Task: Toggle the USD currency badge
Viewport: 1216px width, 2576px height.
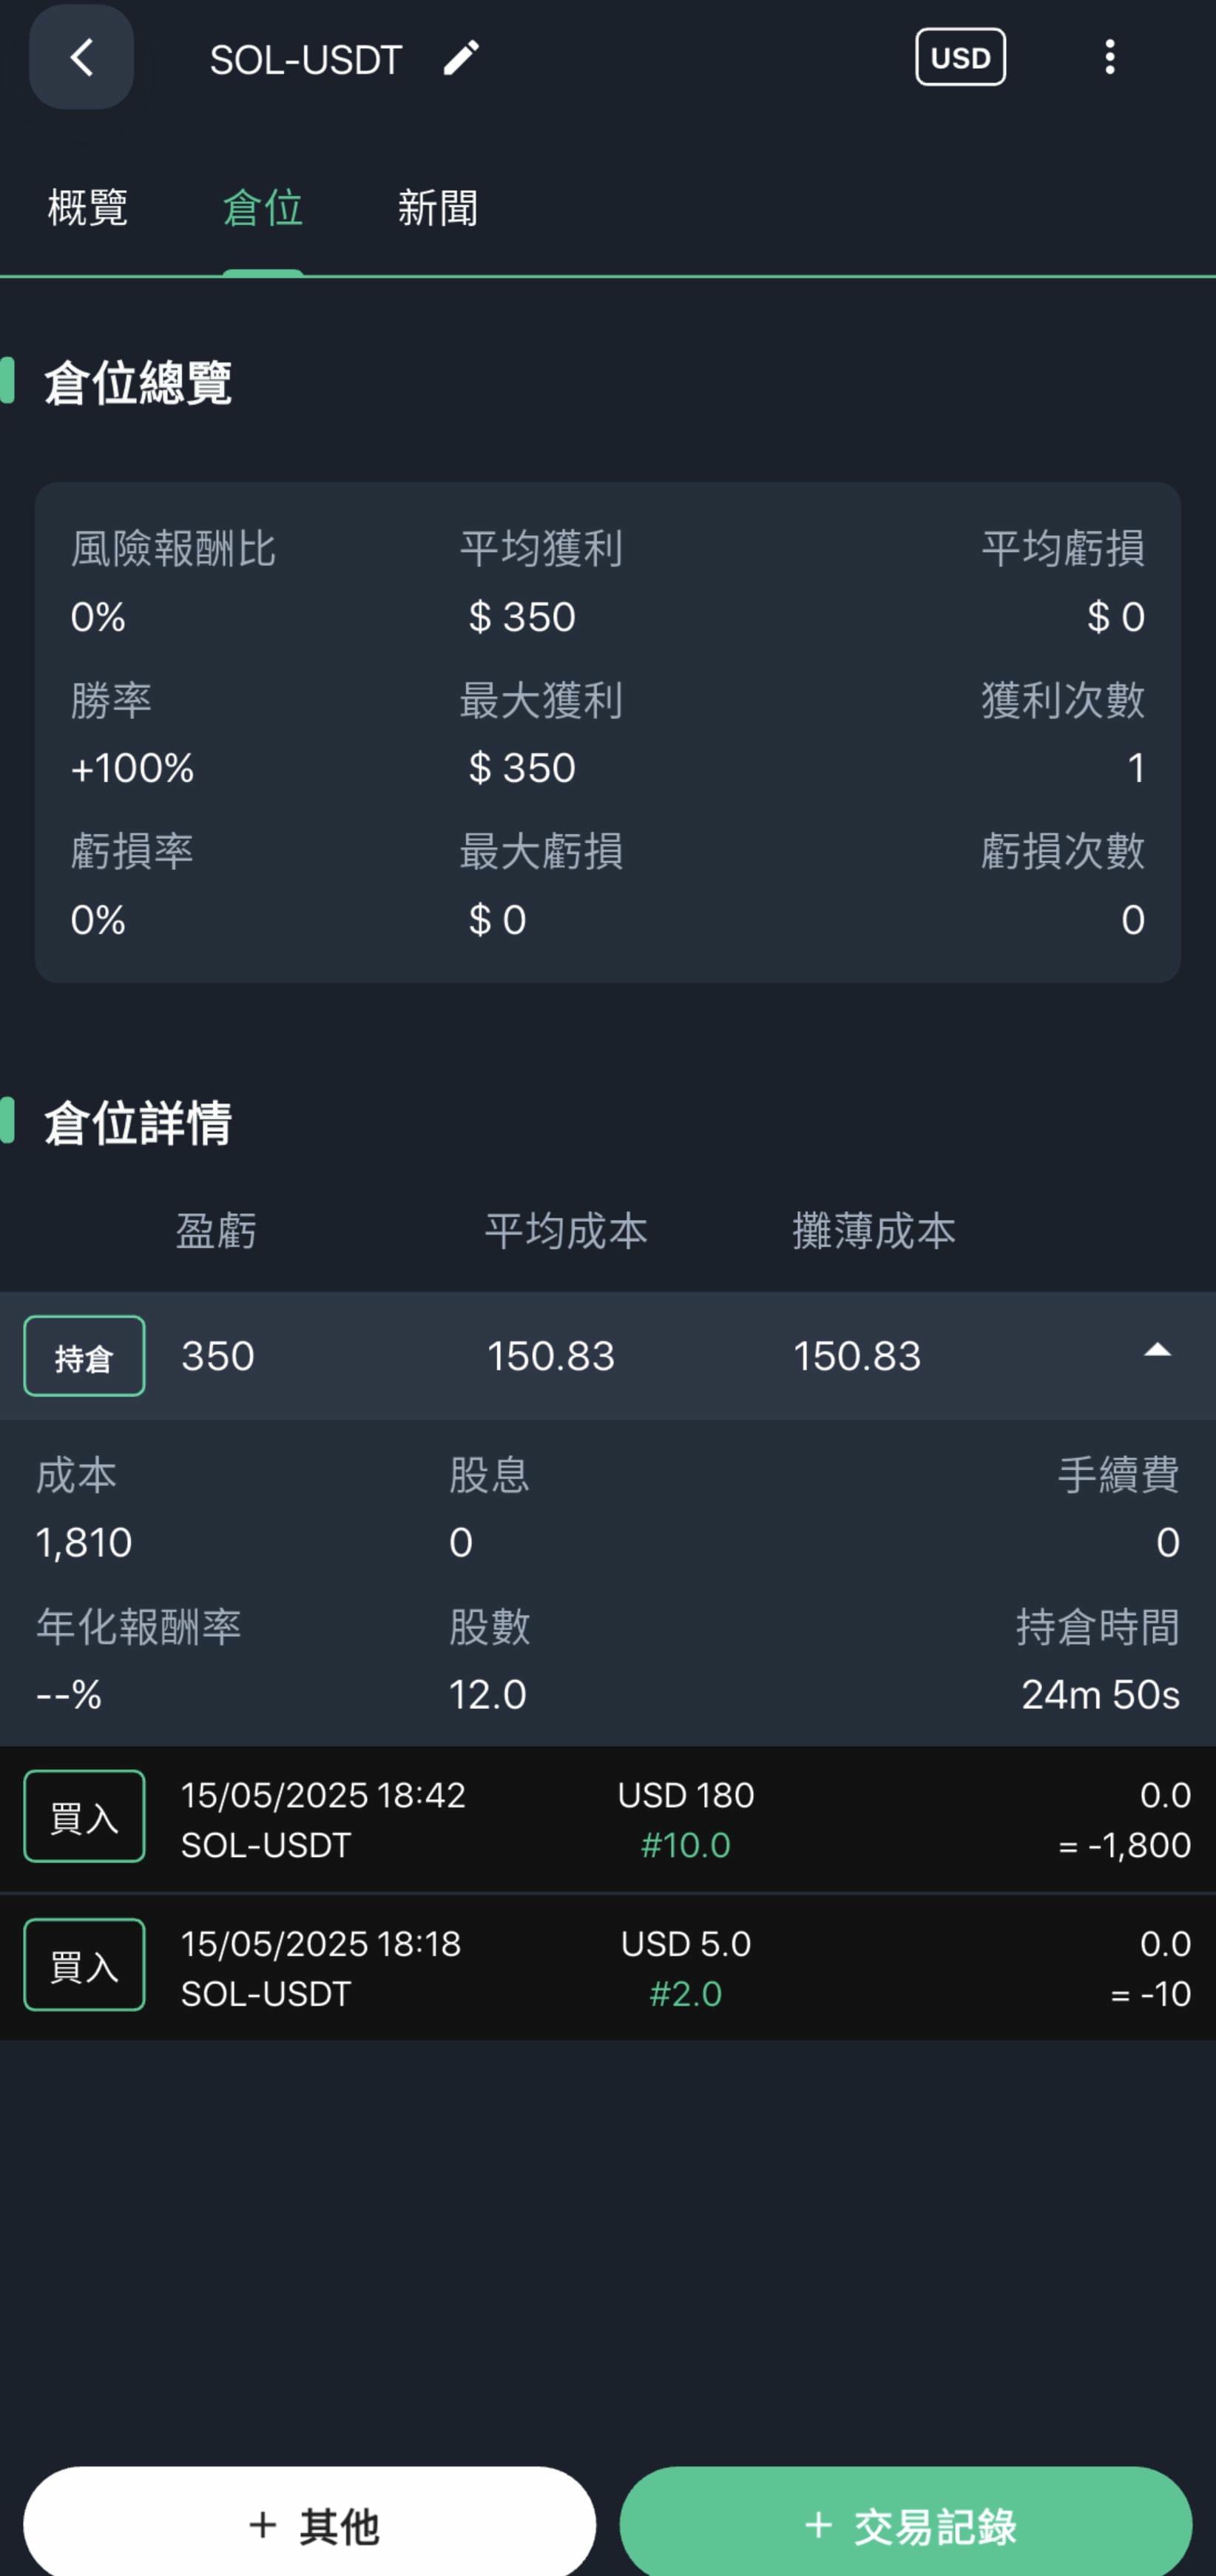Action: coord(960,57)
